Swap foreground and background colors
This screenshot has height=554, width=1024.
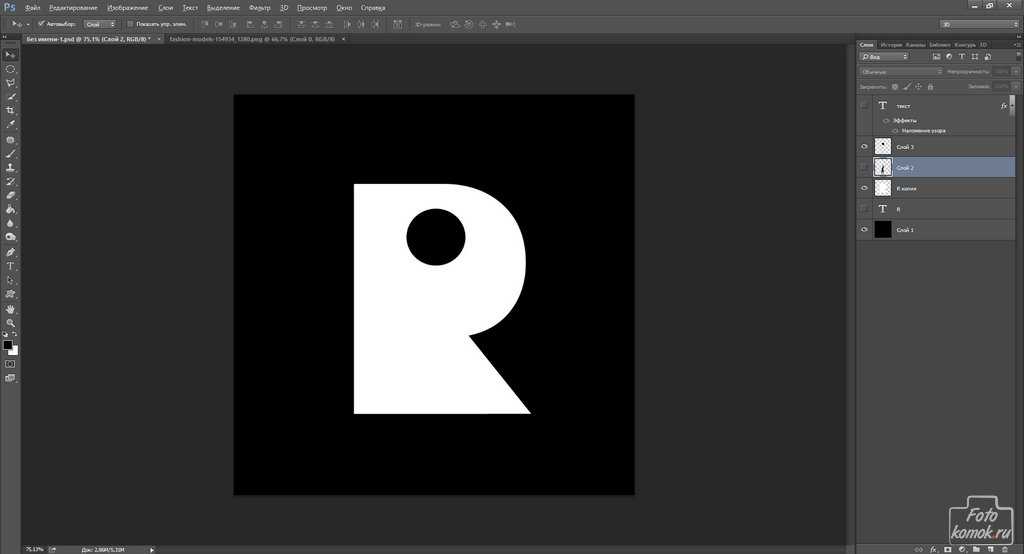(x=15, y=334)
